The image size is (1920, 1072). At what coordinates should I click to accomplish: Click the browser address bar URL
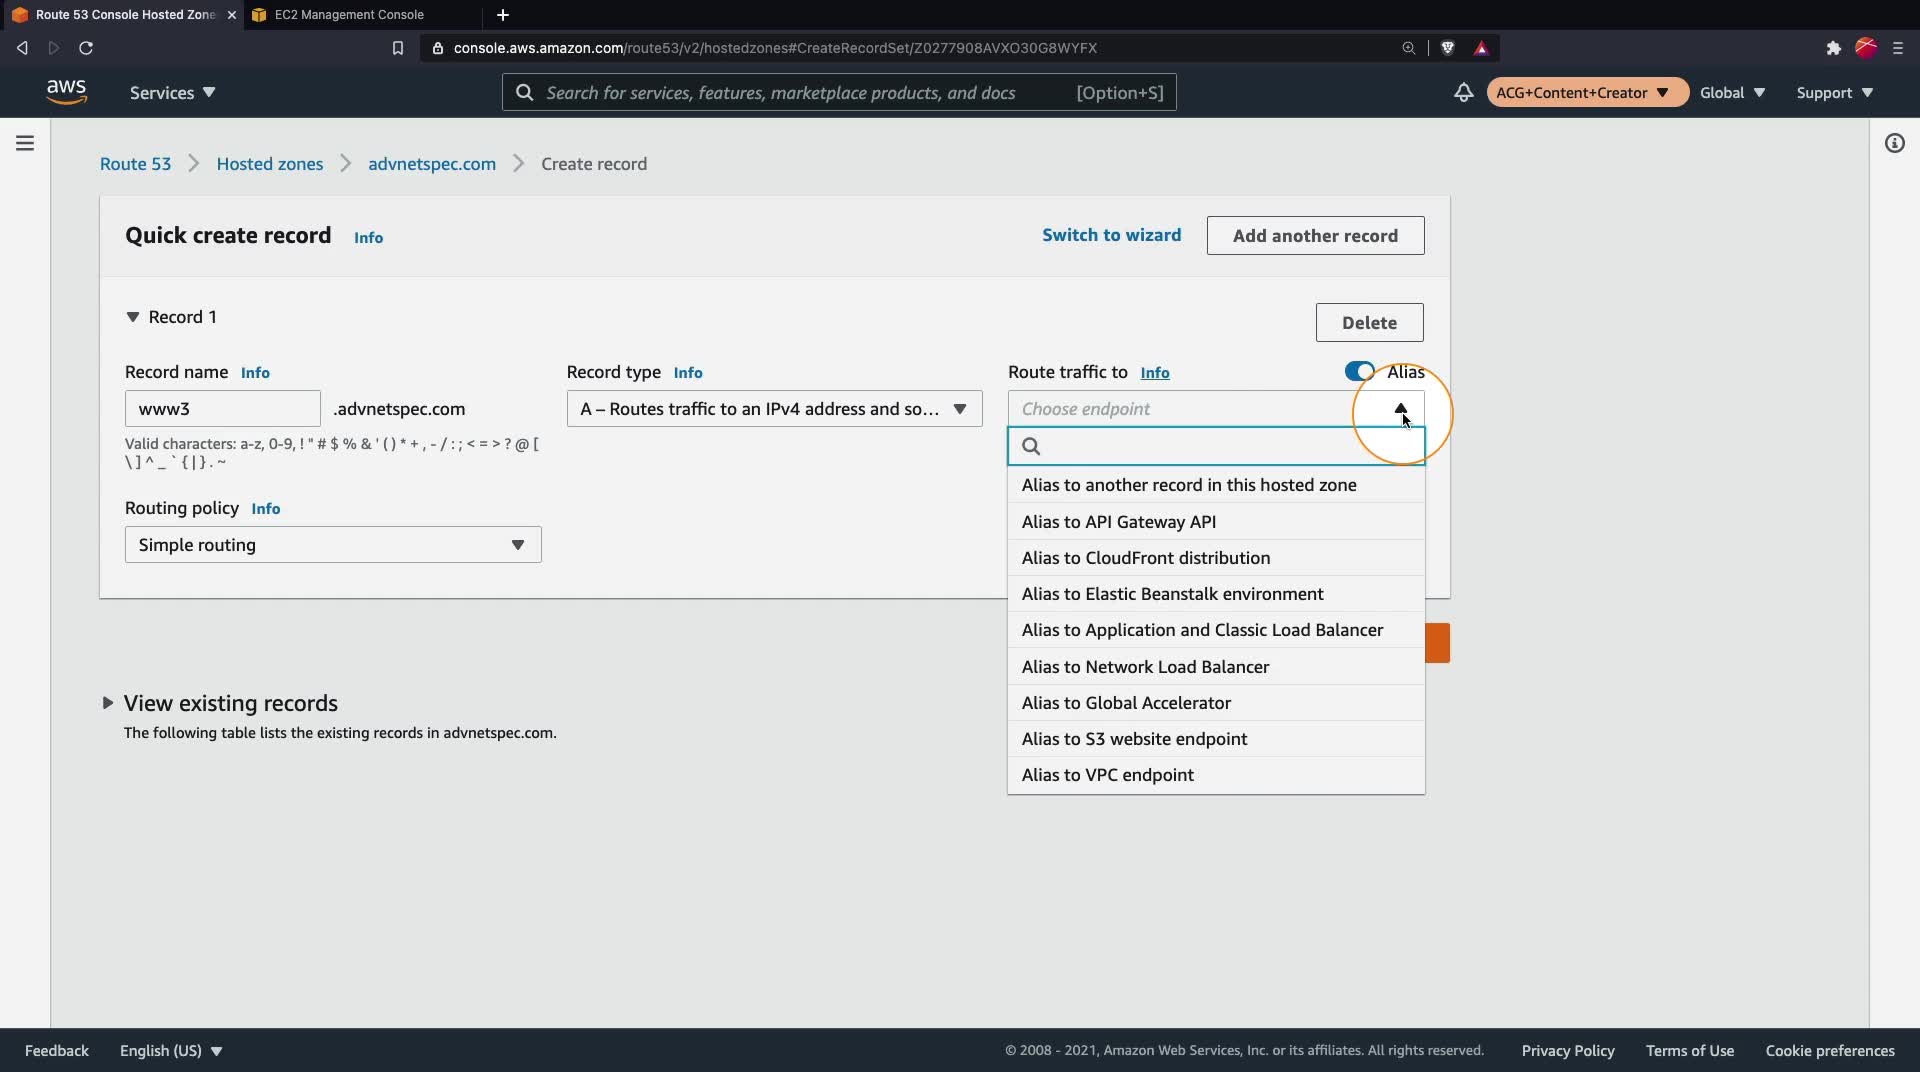[775, 48]
